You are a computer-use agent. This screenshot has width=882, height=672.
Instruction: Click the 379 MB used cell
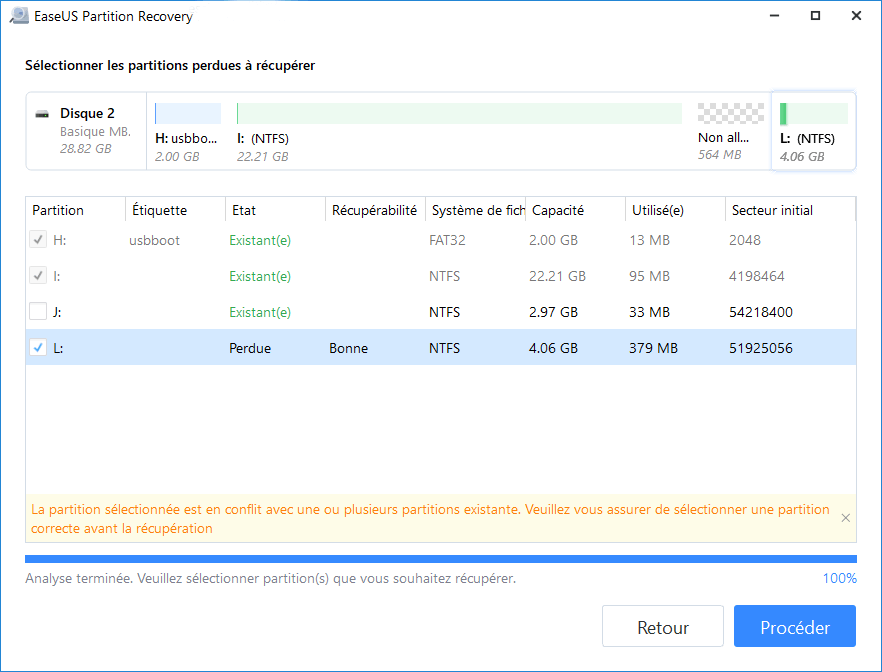point(653,348)
